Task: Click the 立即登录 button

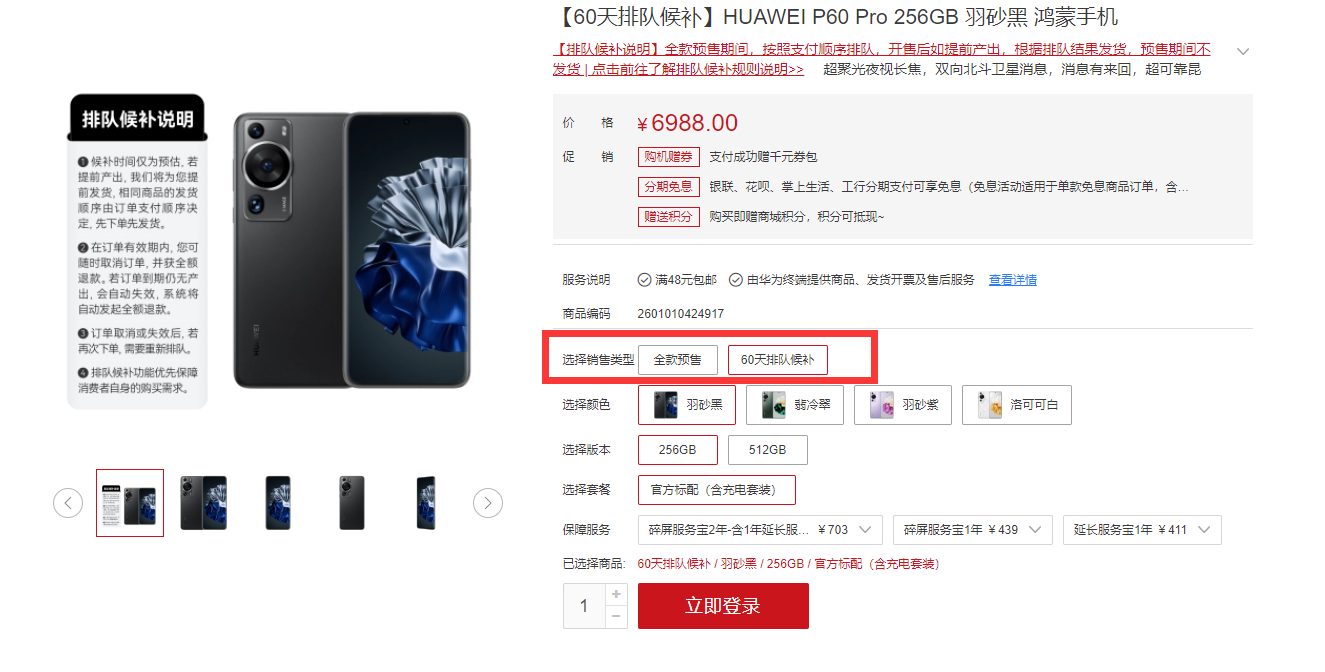Action: coord(723,606)
